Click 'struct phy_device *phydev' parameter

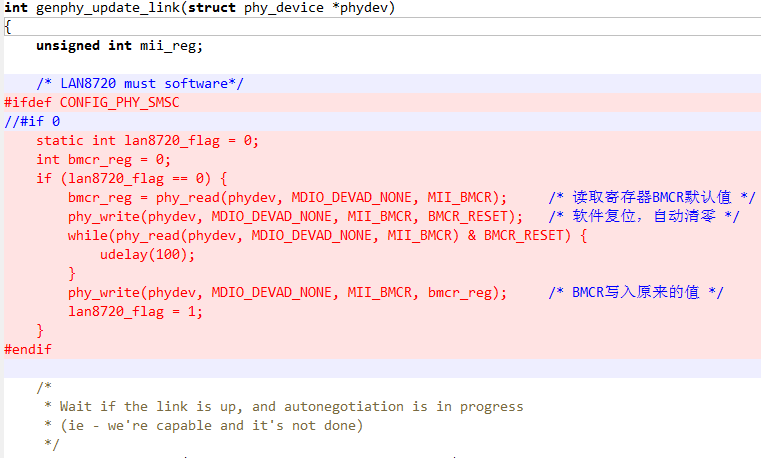[x=288, y=8]
